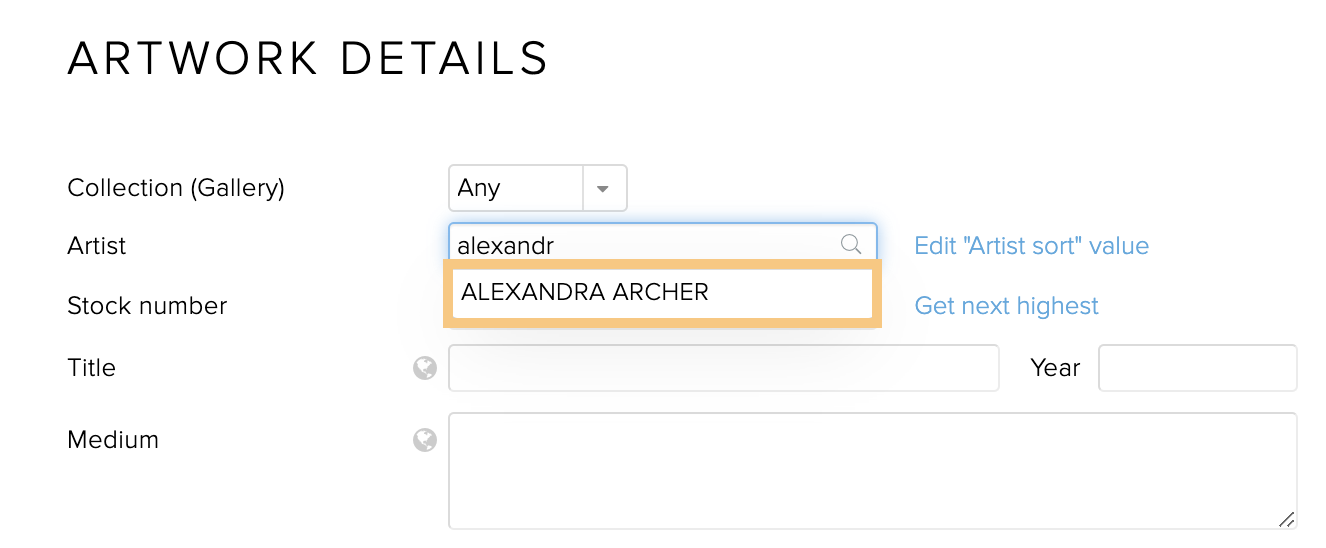The width and height of the screenshot is (1326, 548).
Task: Click into the Title input field
Action: coord(724,368)
